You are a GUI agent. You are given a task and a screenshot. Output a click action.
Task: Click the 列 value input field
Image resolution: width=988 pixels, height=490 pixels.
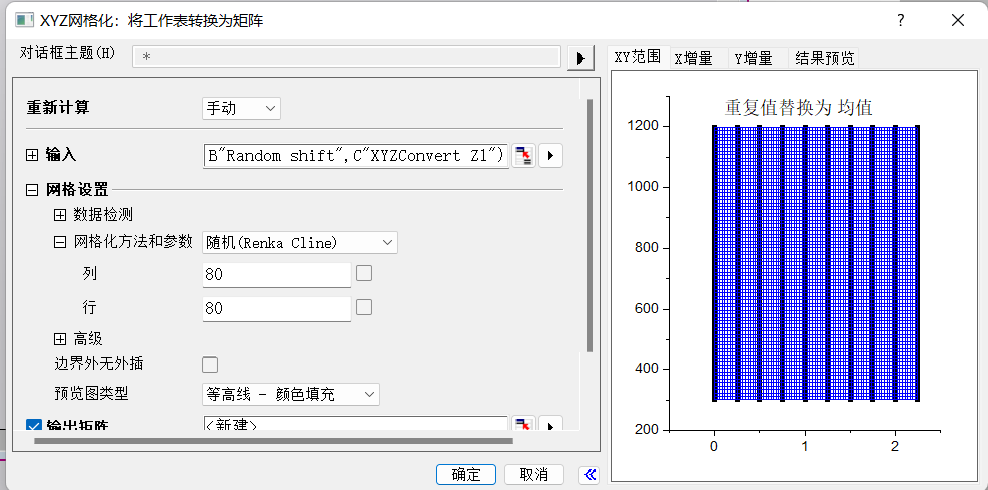pyautogui.click(x=276, y=274)
